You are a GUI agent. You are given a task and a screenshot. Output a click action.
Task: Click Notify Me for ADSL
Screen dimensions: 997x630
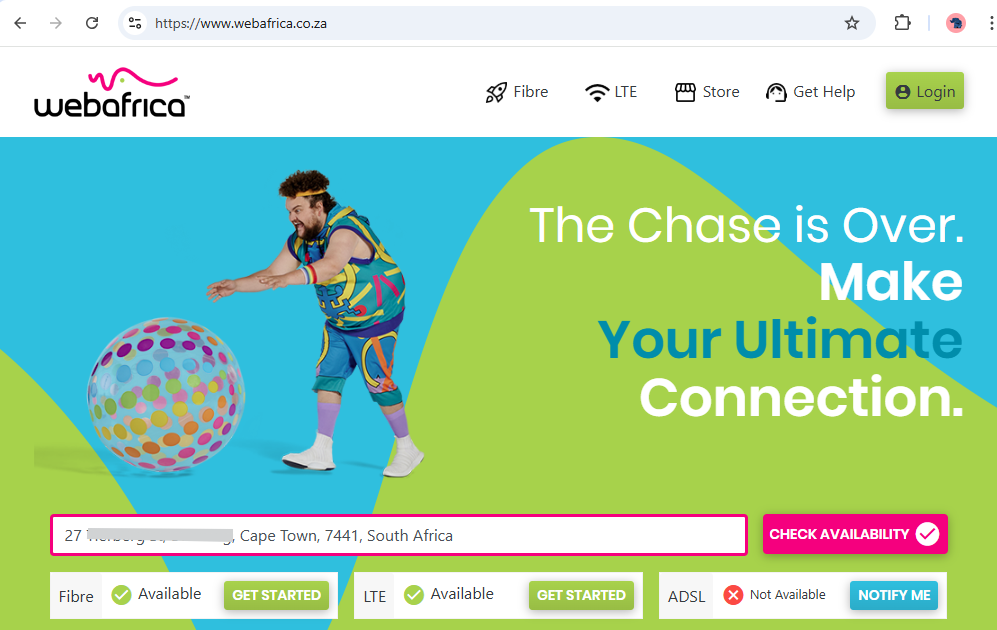point(894,596)
